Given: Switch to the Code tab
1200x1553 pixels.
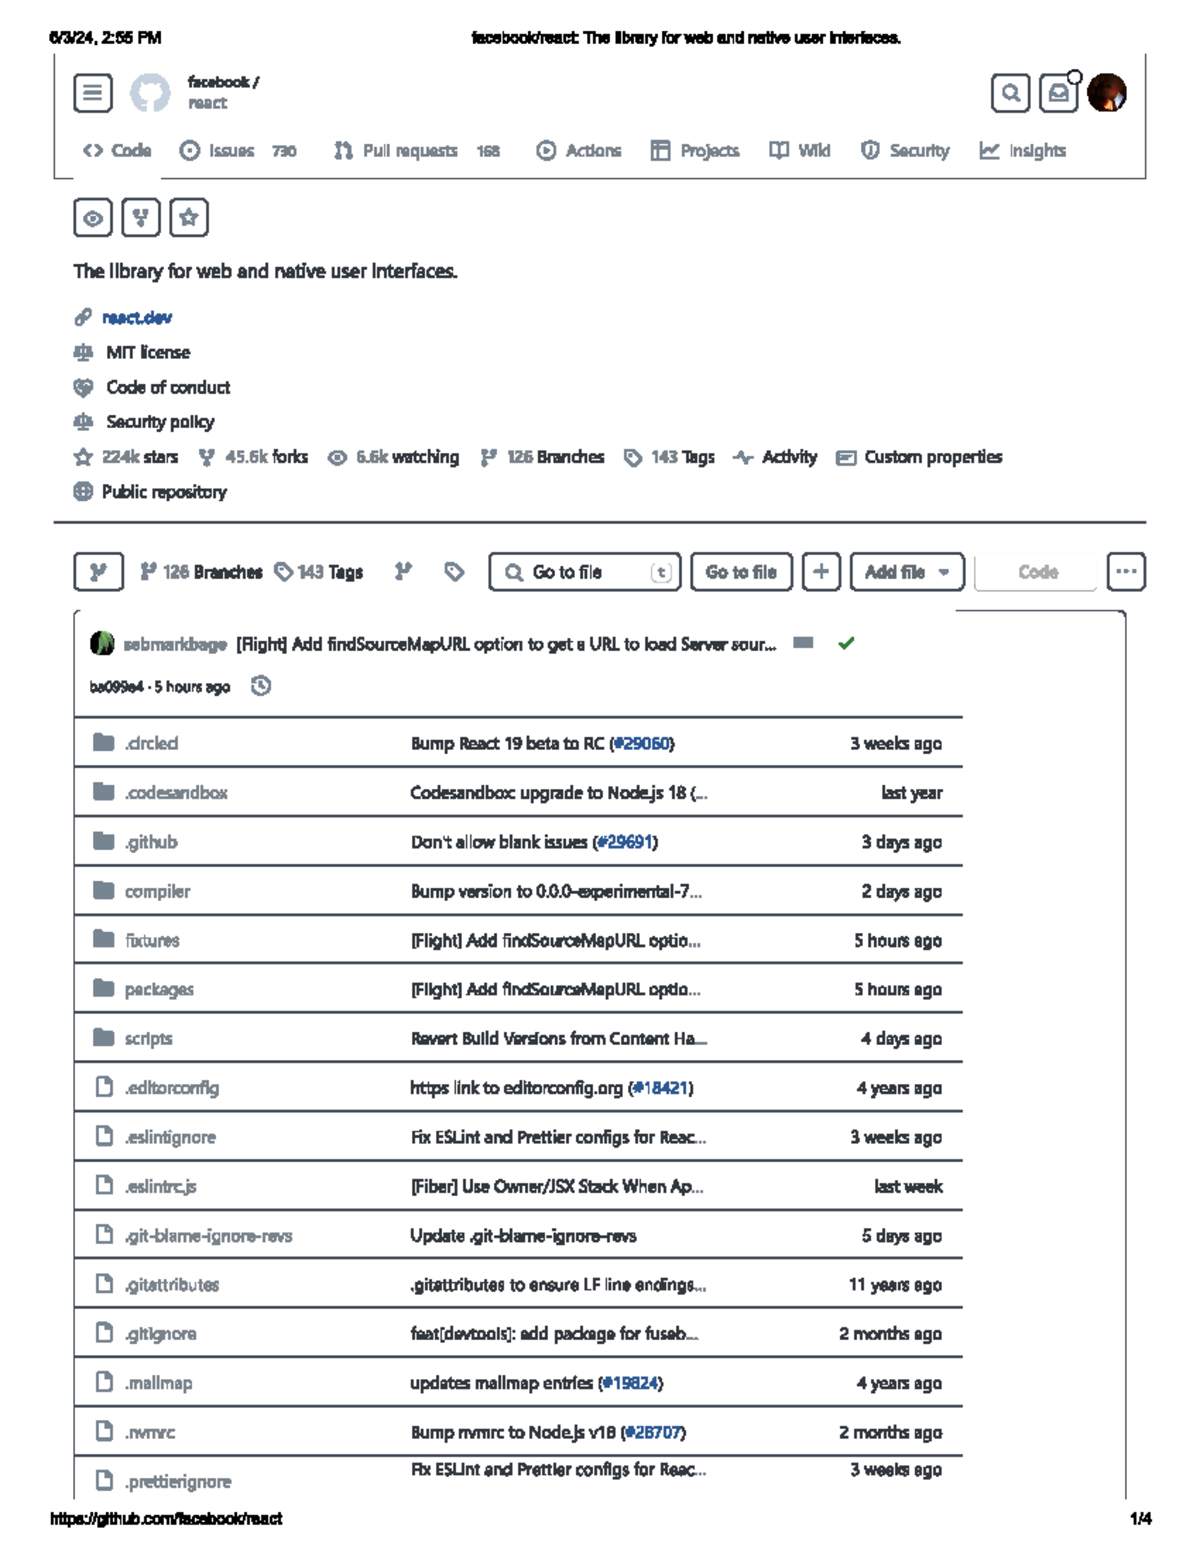Looking at the screenshot, I should tap(117, 151).
